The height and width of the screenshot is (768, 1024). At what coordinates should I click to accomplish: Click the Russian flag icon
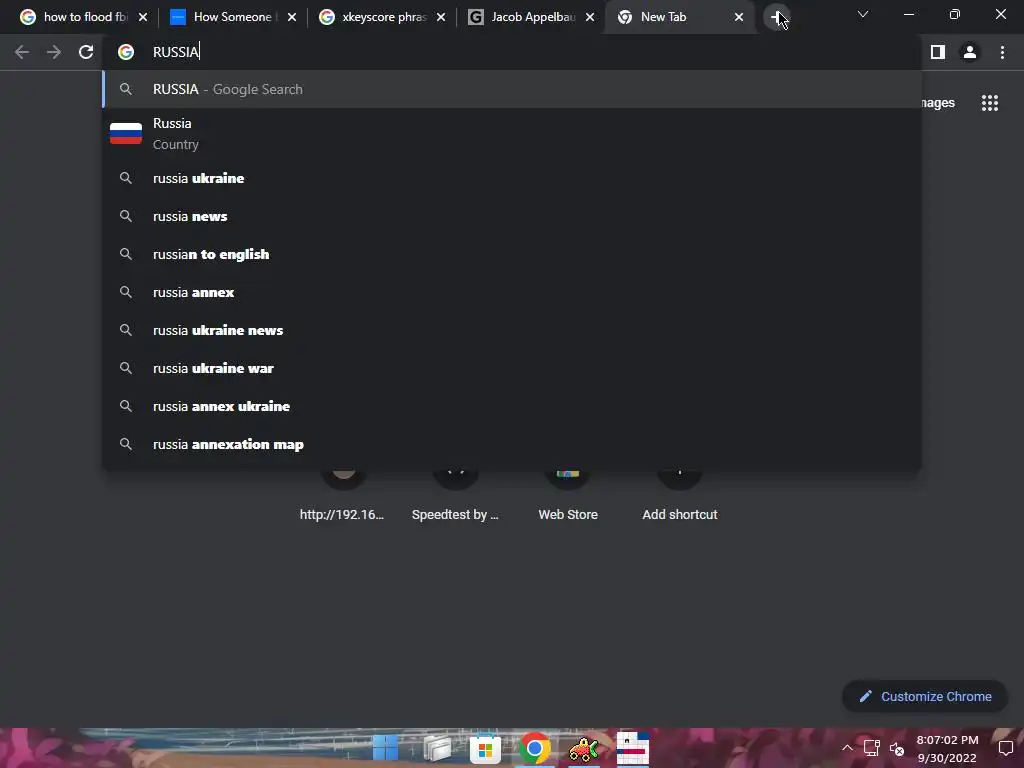point(126,133)
